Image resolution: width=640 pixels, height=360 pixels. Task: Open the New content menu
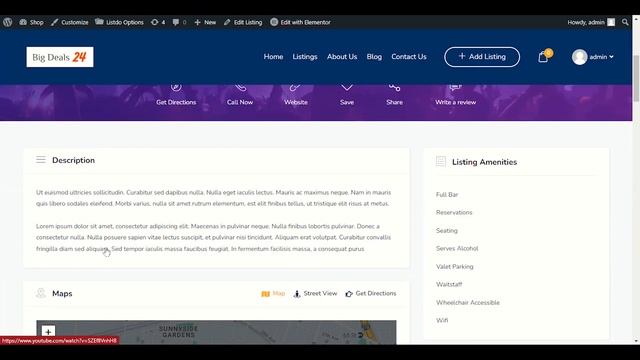tap(205, 22)
